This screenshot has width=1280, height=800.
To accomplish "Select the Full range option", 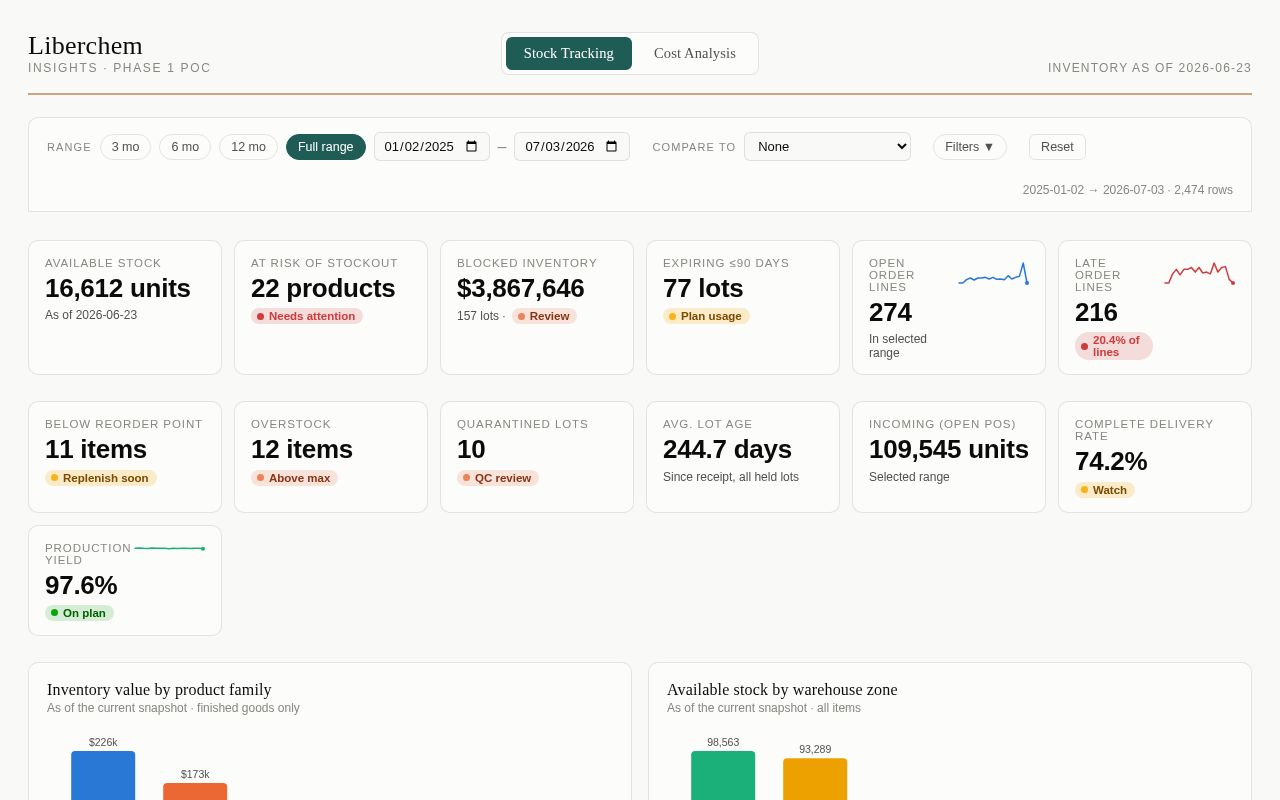I will coord(326,147).
